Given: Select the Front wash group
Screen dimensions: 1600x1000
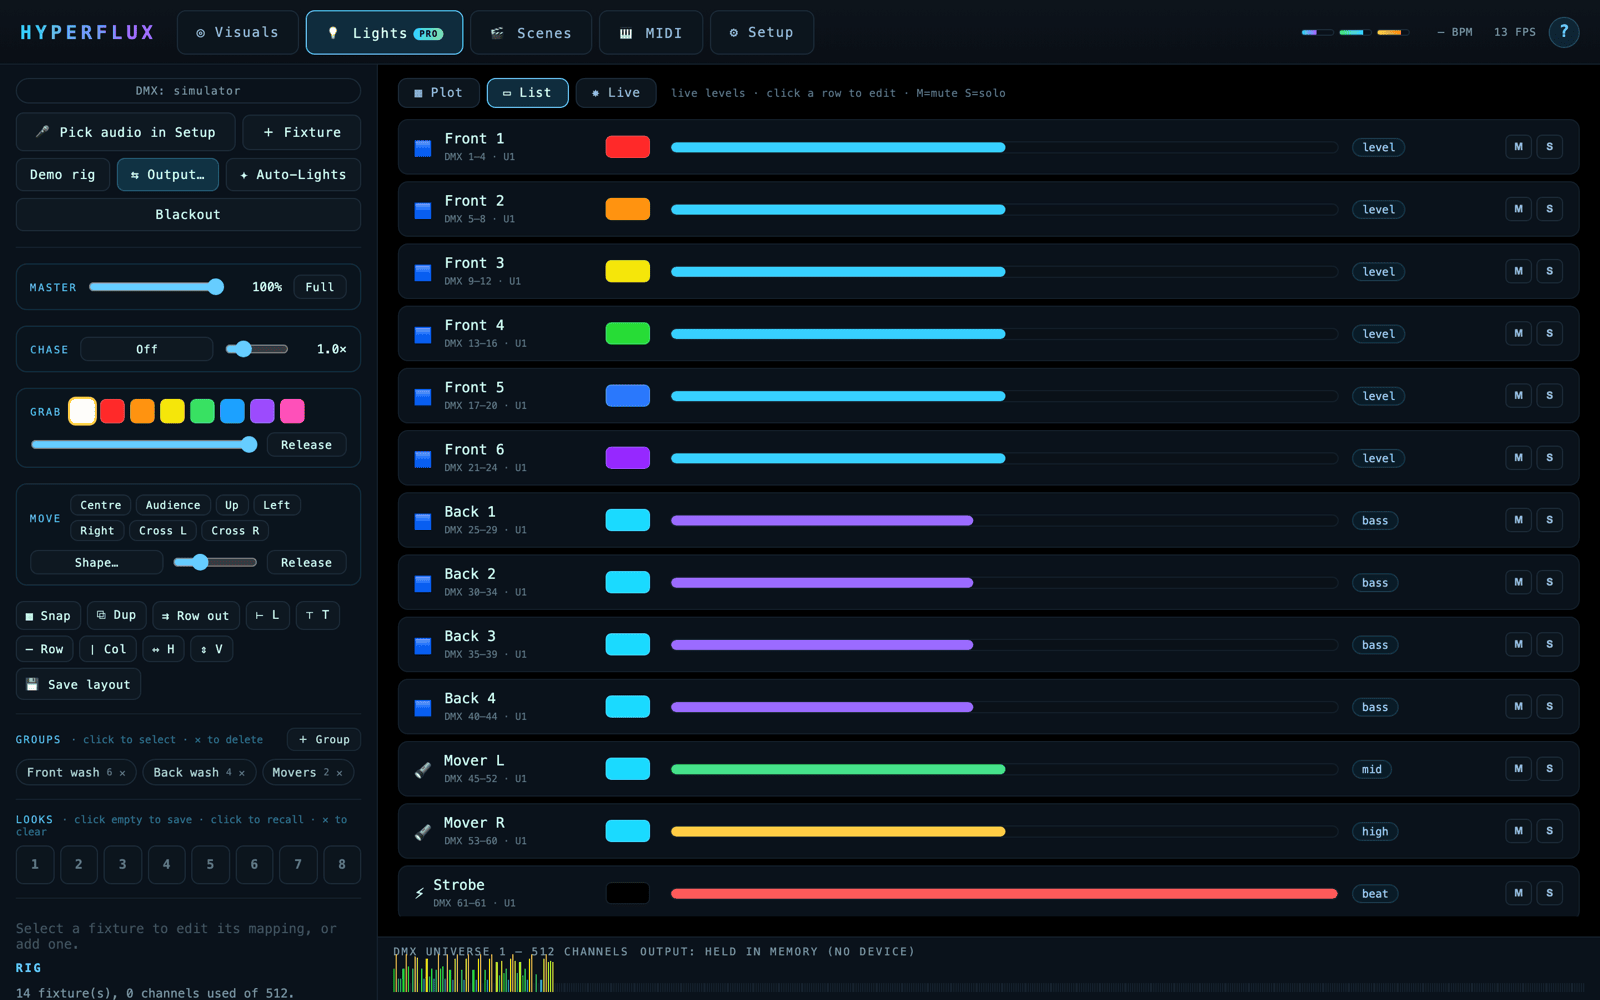Looking at the screenshot, I should coord(63,773).
